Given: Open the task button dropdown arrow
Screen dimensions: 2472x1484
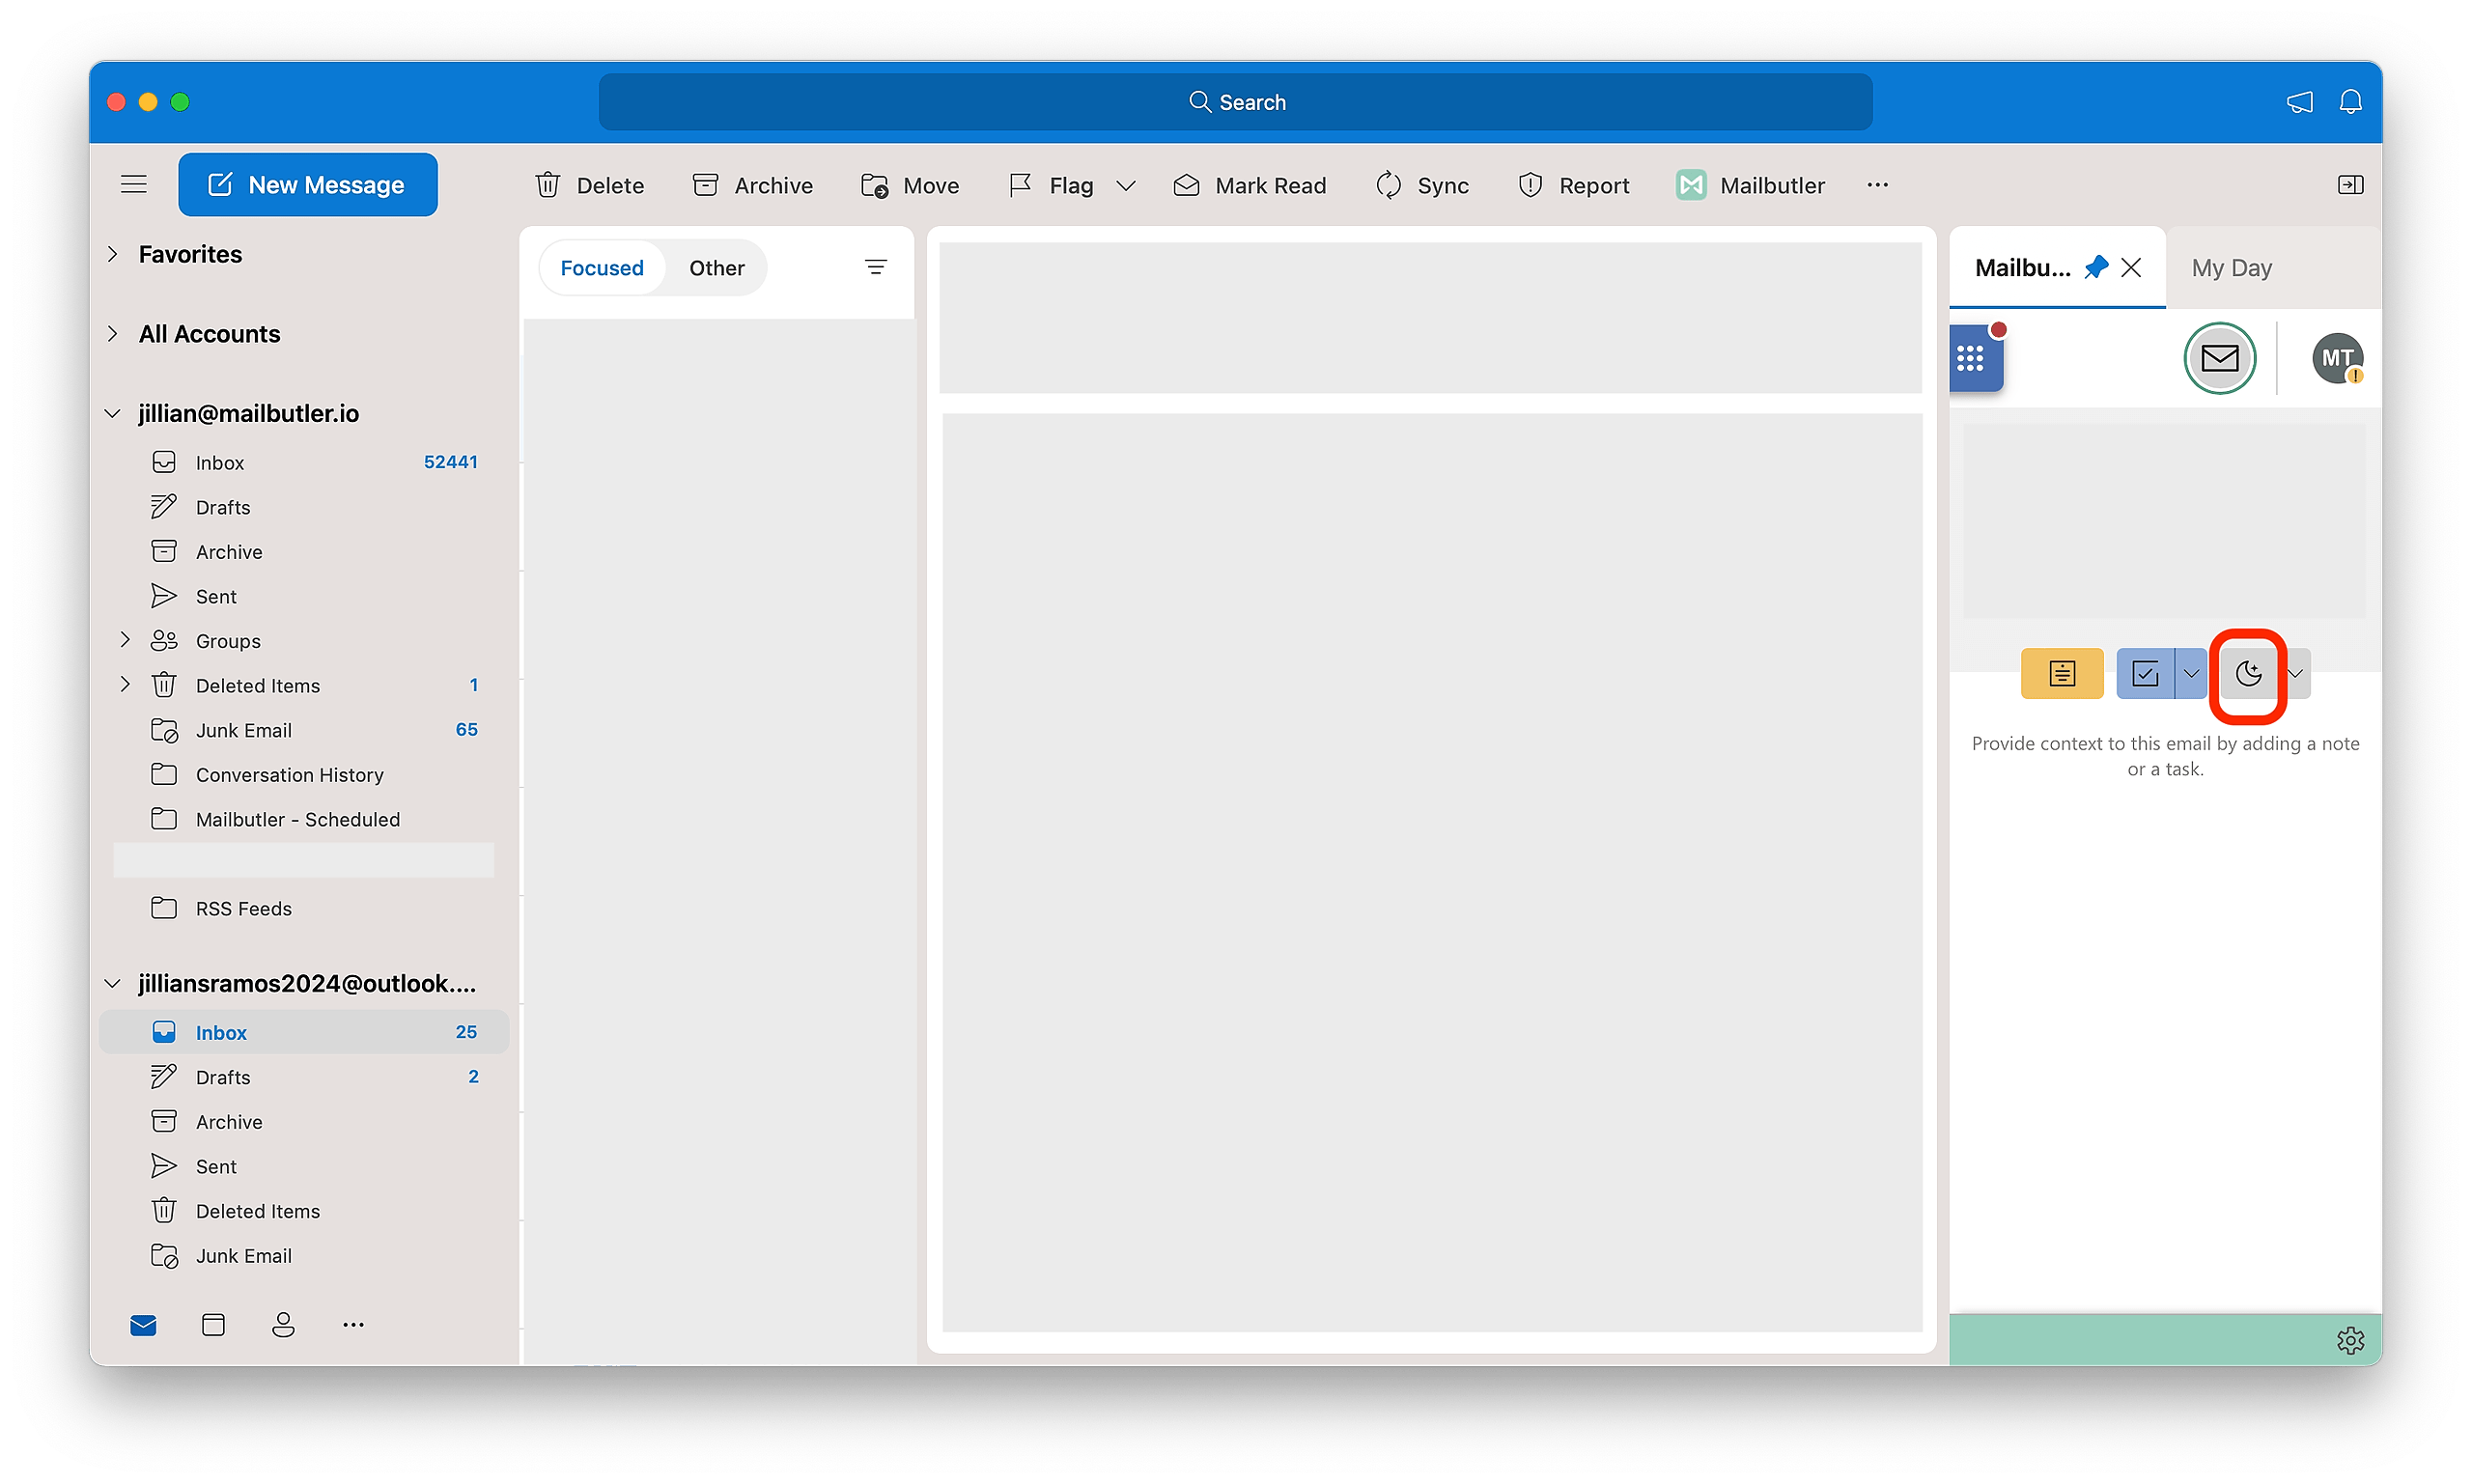Looking at the screenshot, I should point(2191,674).
